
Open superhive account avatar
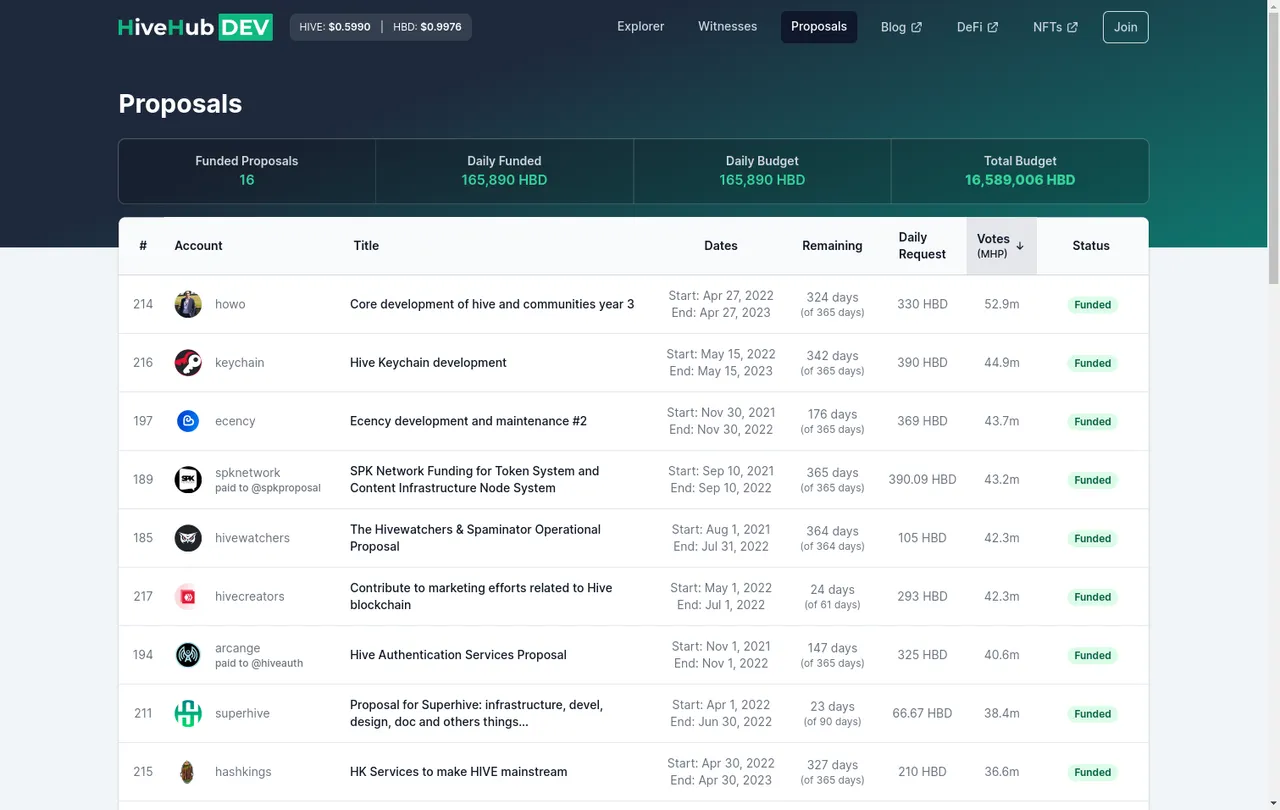pos(188,714)
